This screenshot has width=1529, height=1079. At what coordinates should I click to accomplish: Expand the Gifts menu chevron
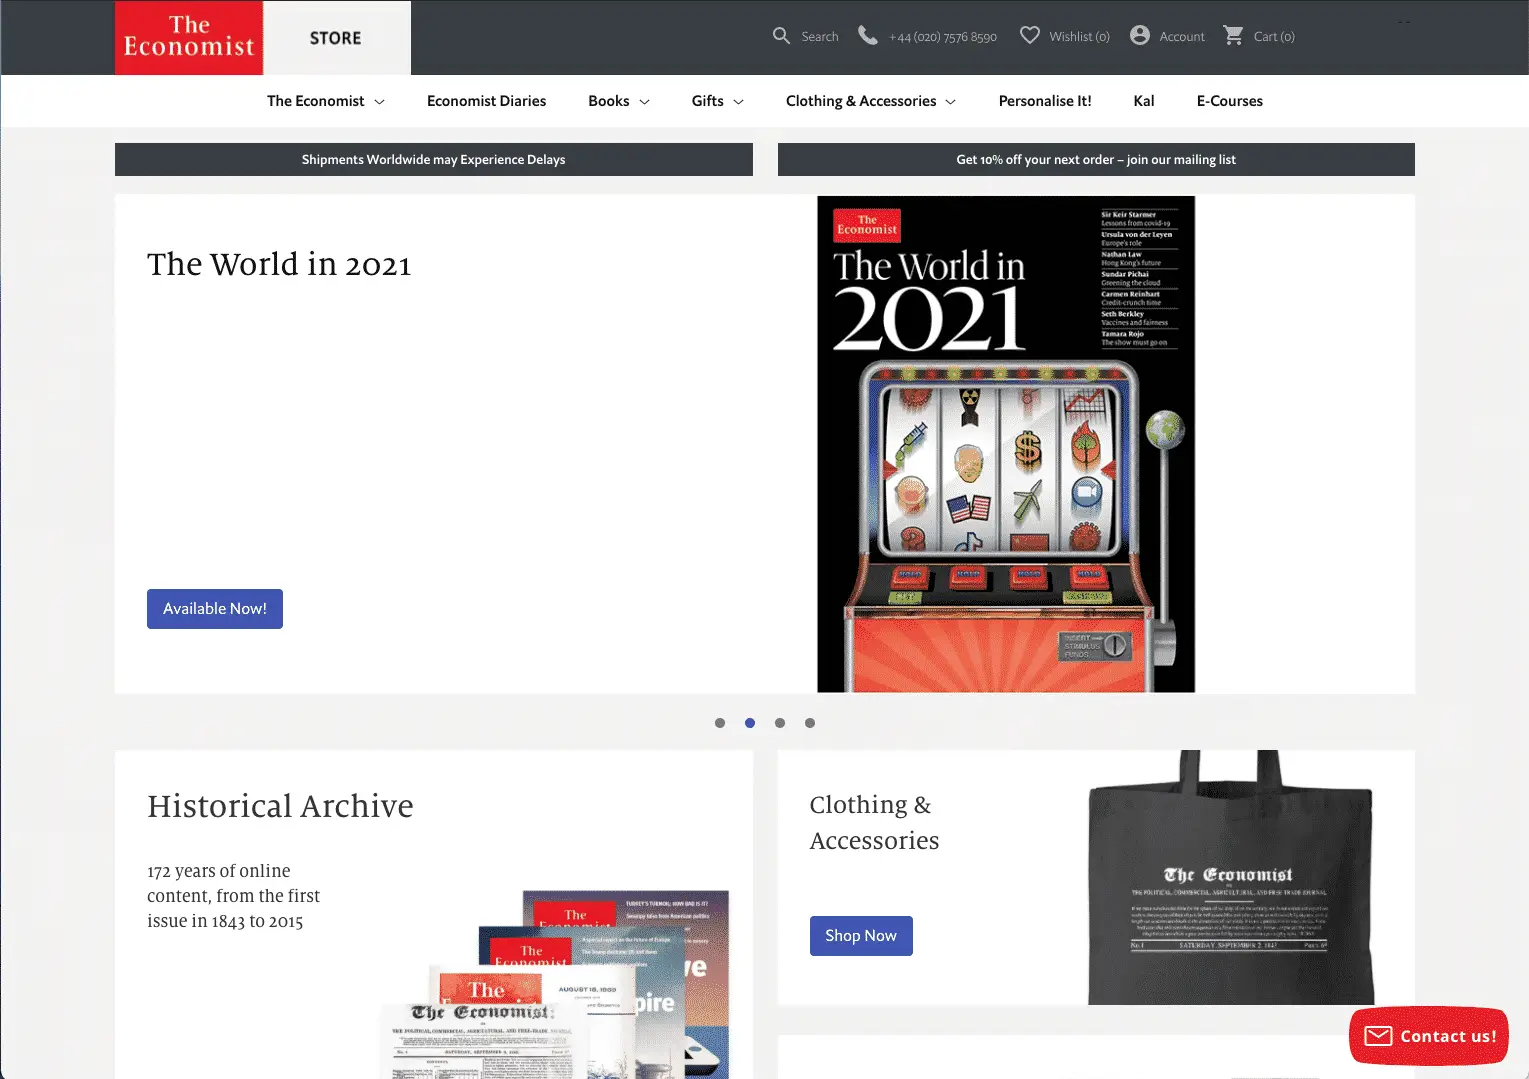click(738, 102)
